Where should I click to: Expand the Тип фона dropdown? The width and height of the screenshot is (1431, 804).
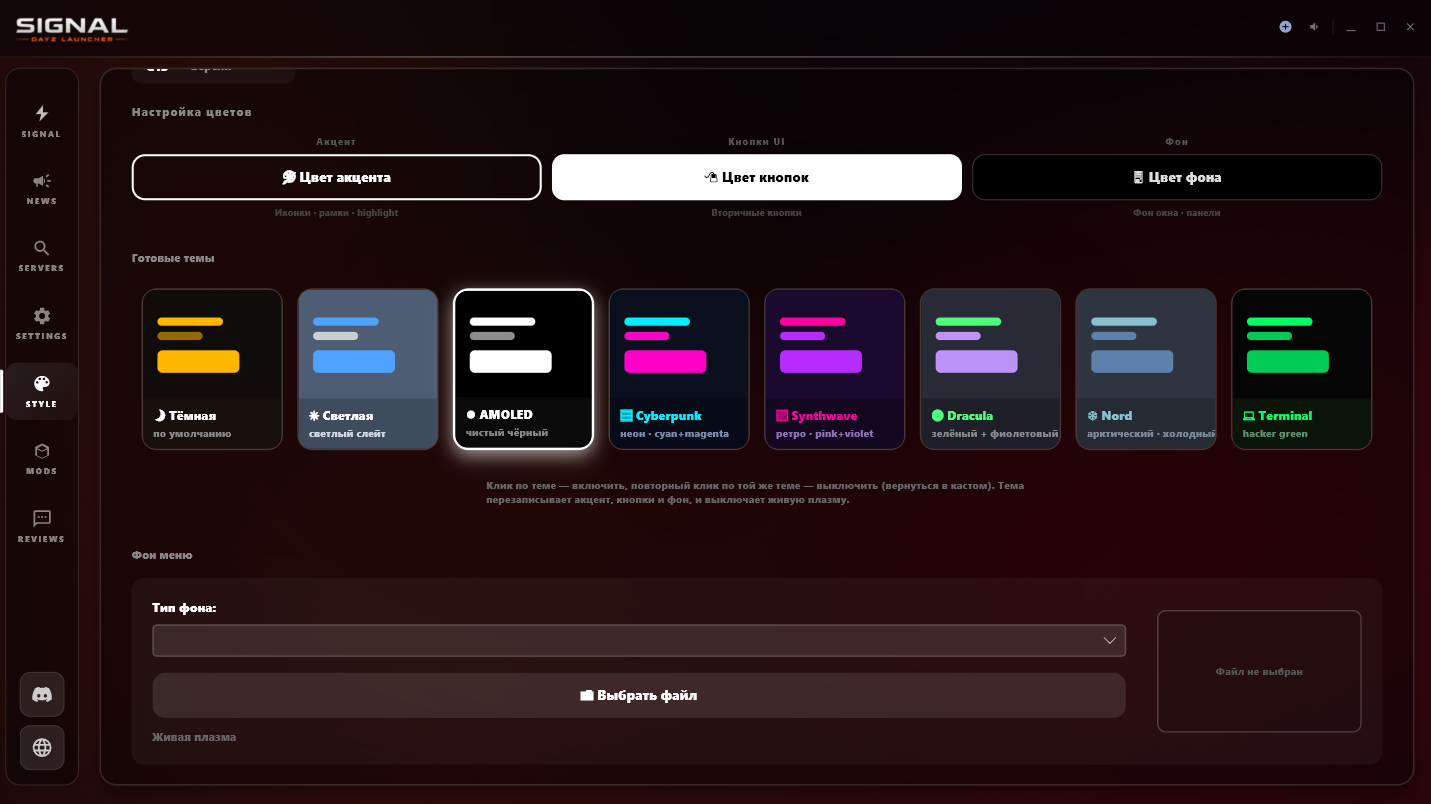point(639,640)
